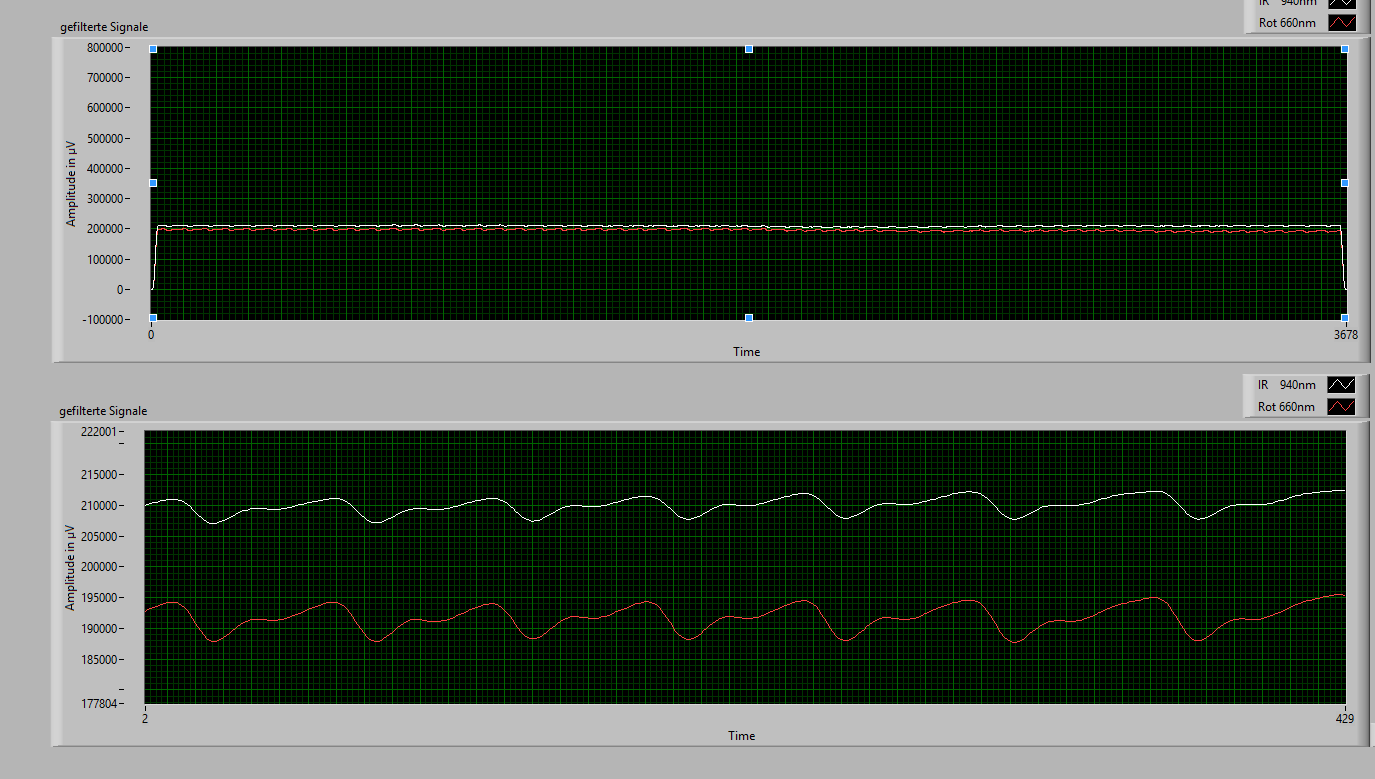The image size is (1375, 779).
Task: Click the red Rot 660nm plot icon in the lower legend
Action: [1341, 406]
